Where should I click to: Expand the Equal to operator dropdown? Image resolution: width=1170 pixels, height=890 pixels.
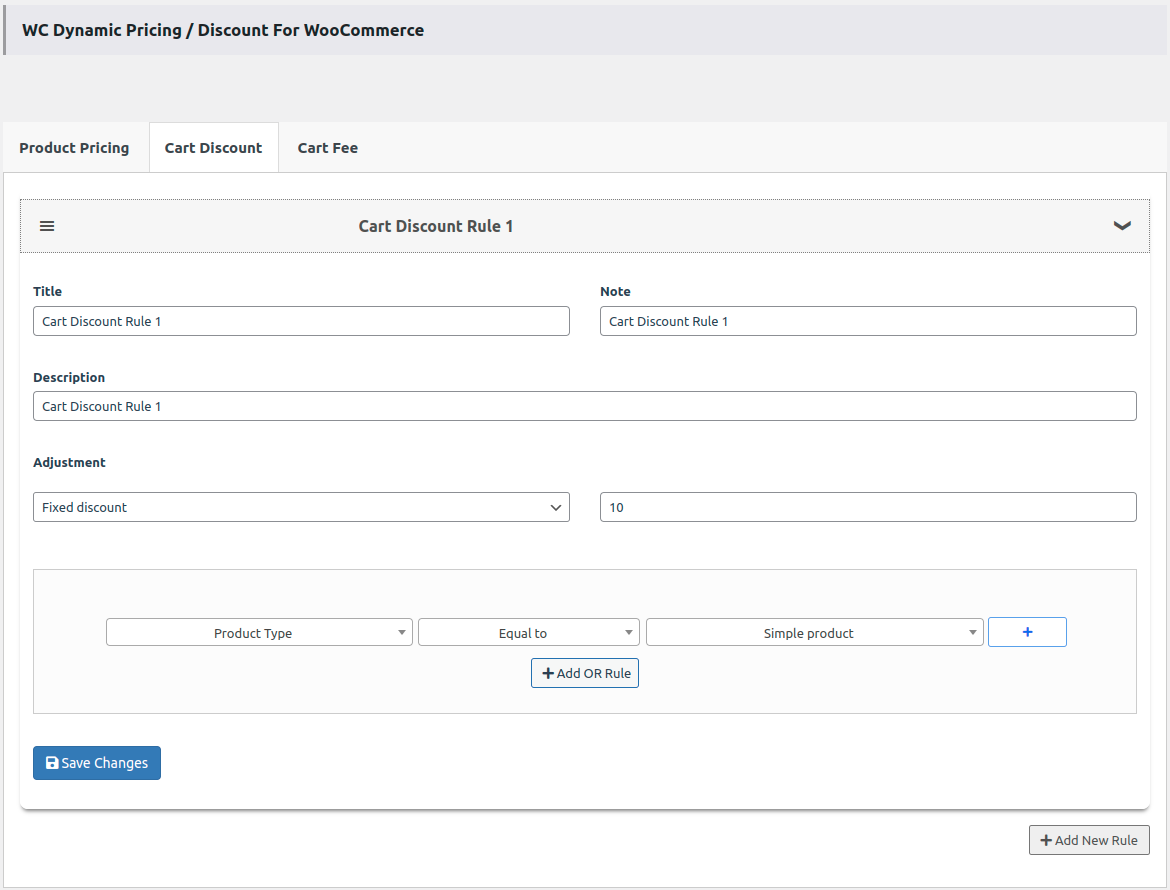[528, 633]
